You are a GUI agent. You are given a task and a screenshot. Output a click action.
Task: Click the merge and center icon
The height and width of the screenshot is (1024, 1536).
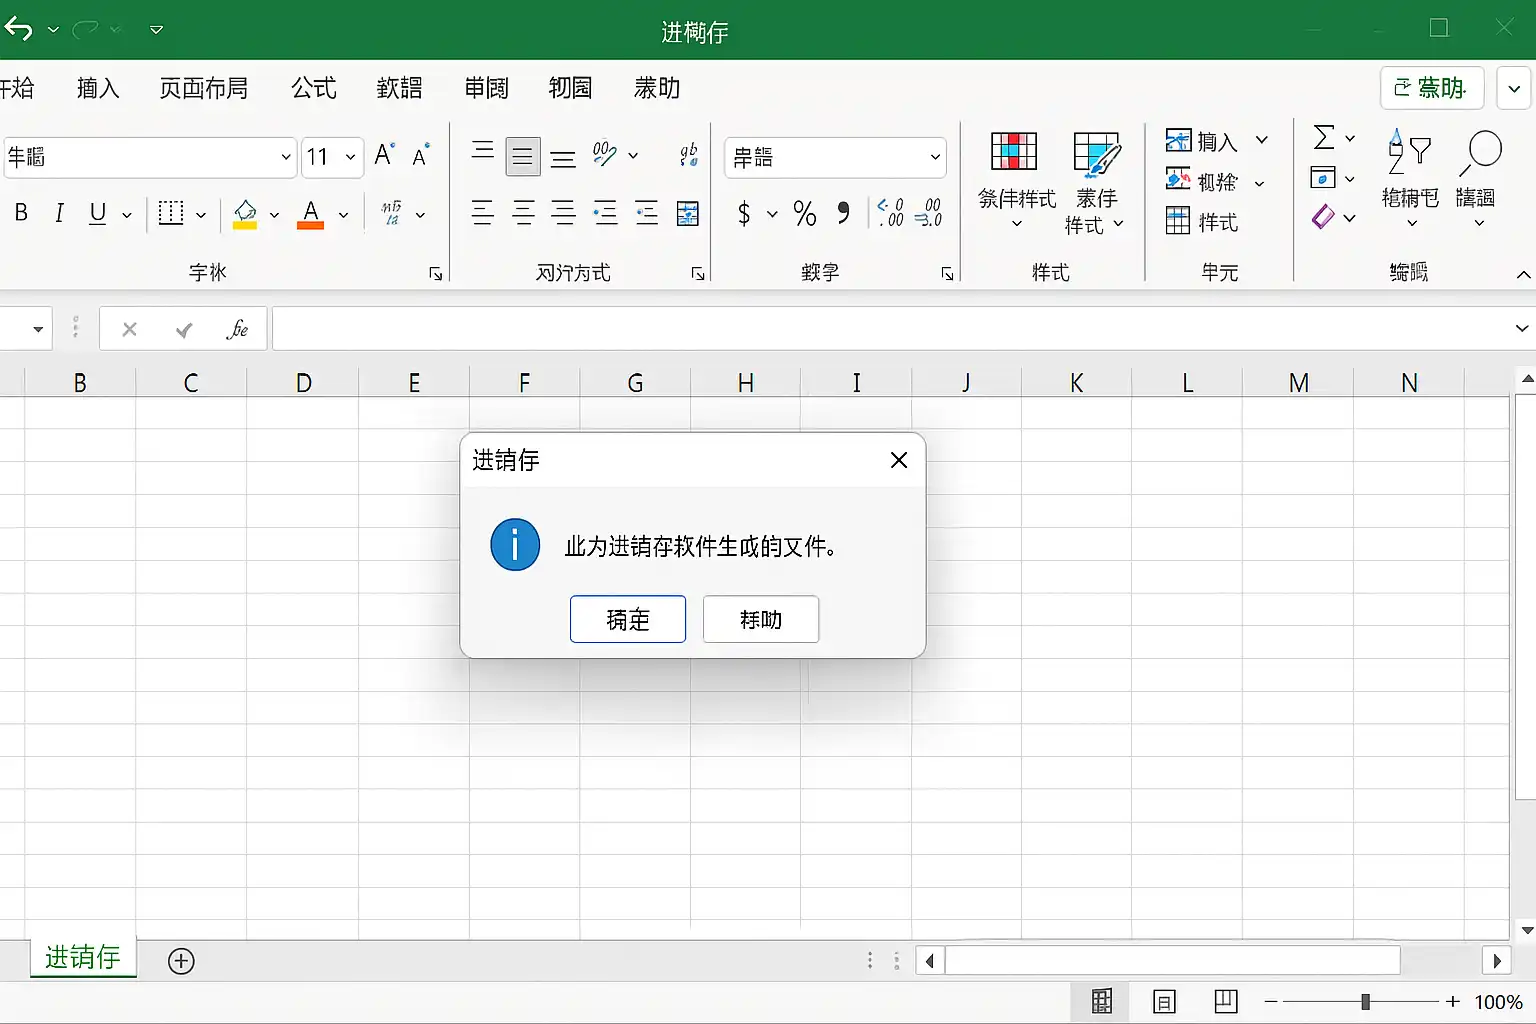(x=688, y=213)
